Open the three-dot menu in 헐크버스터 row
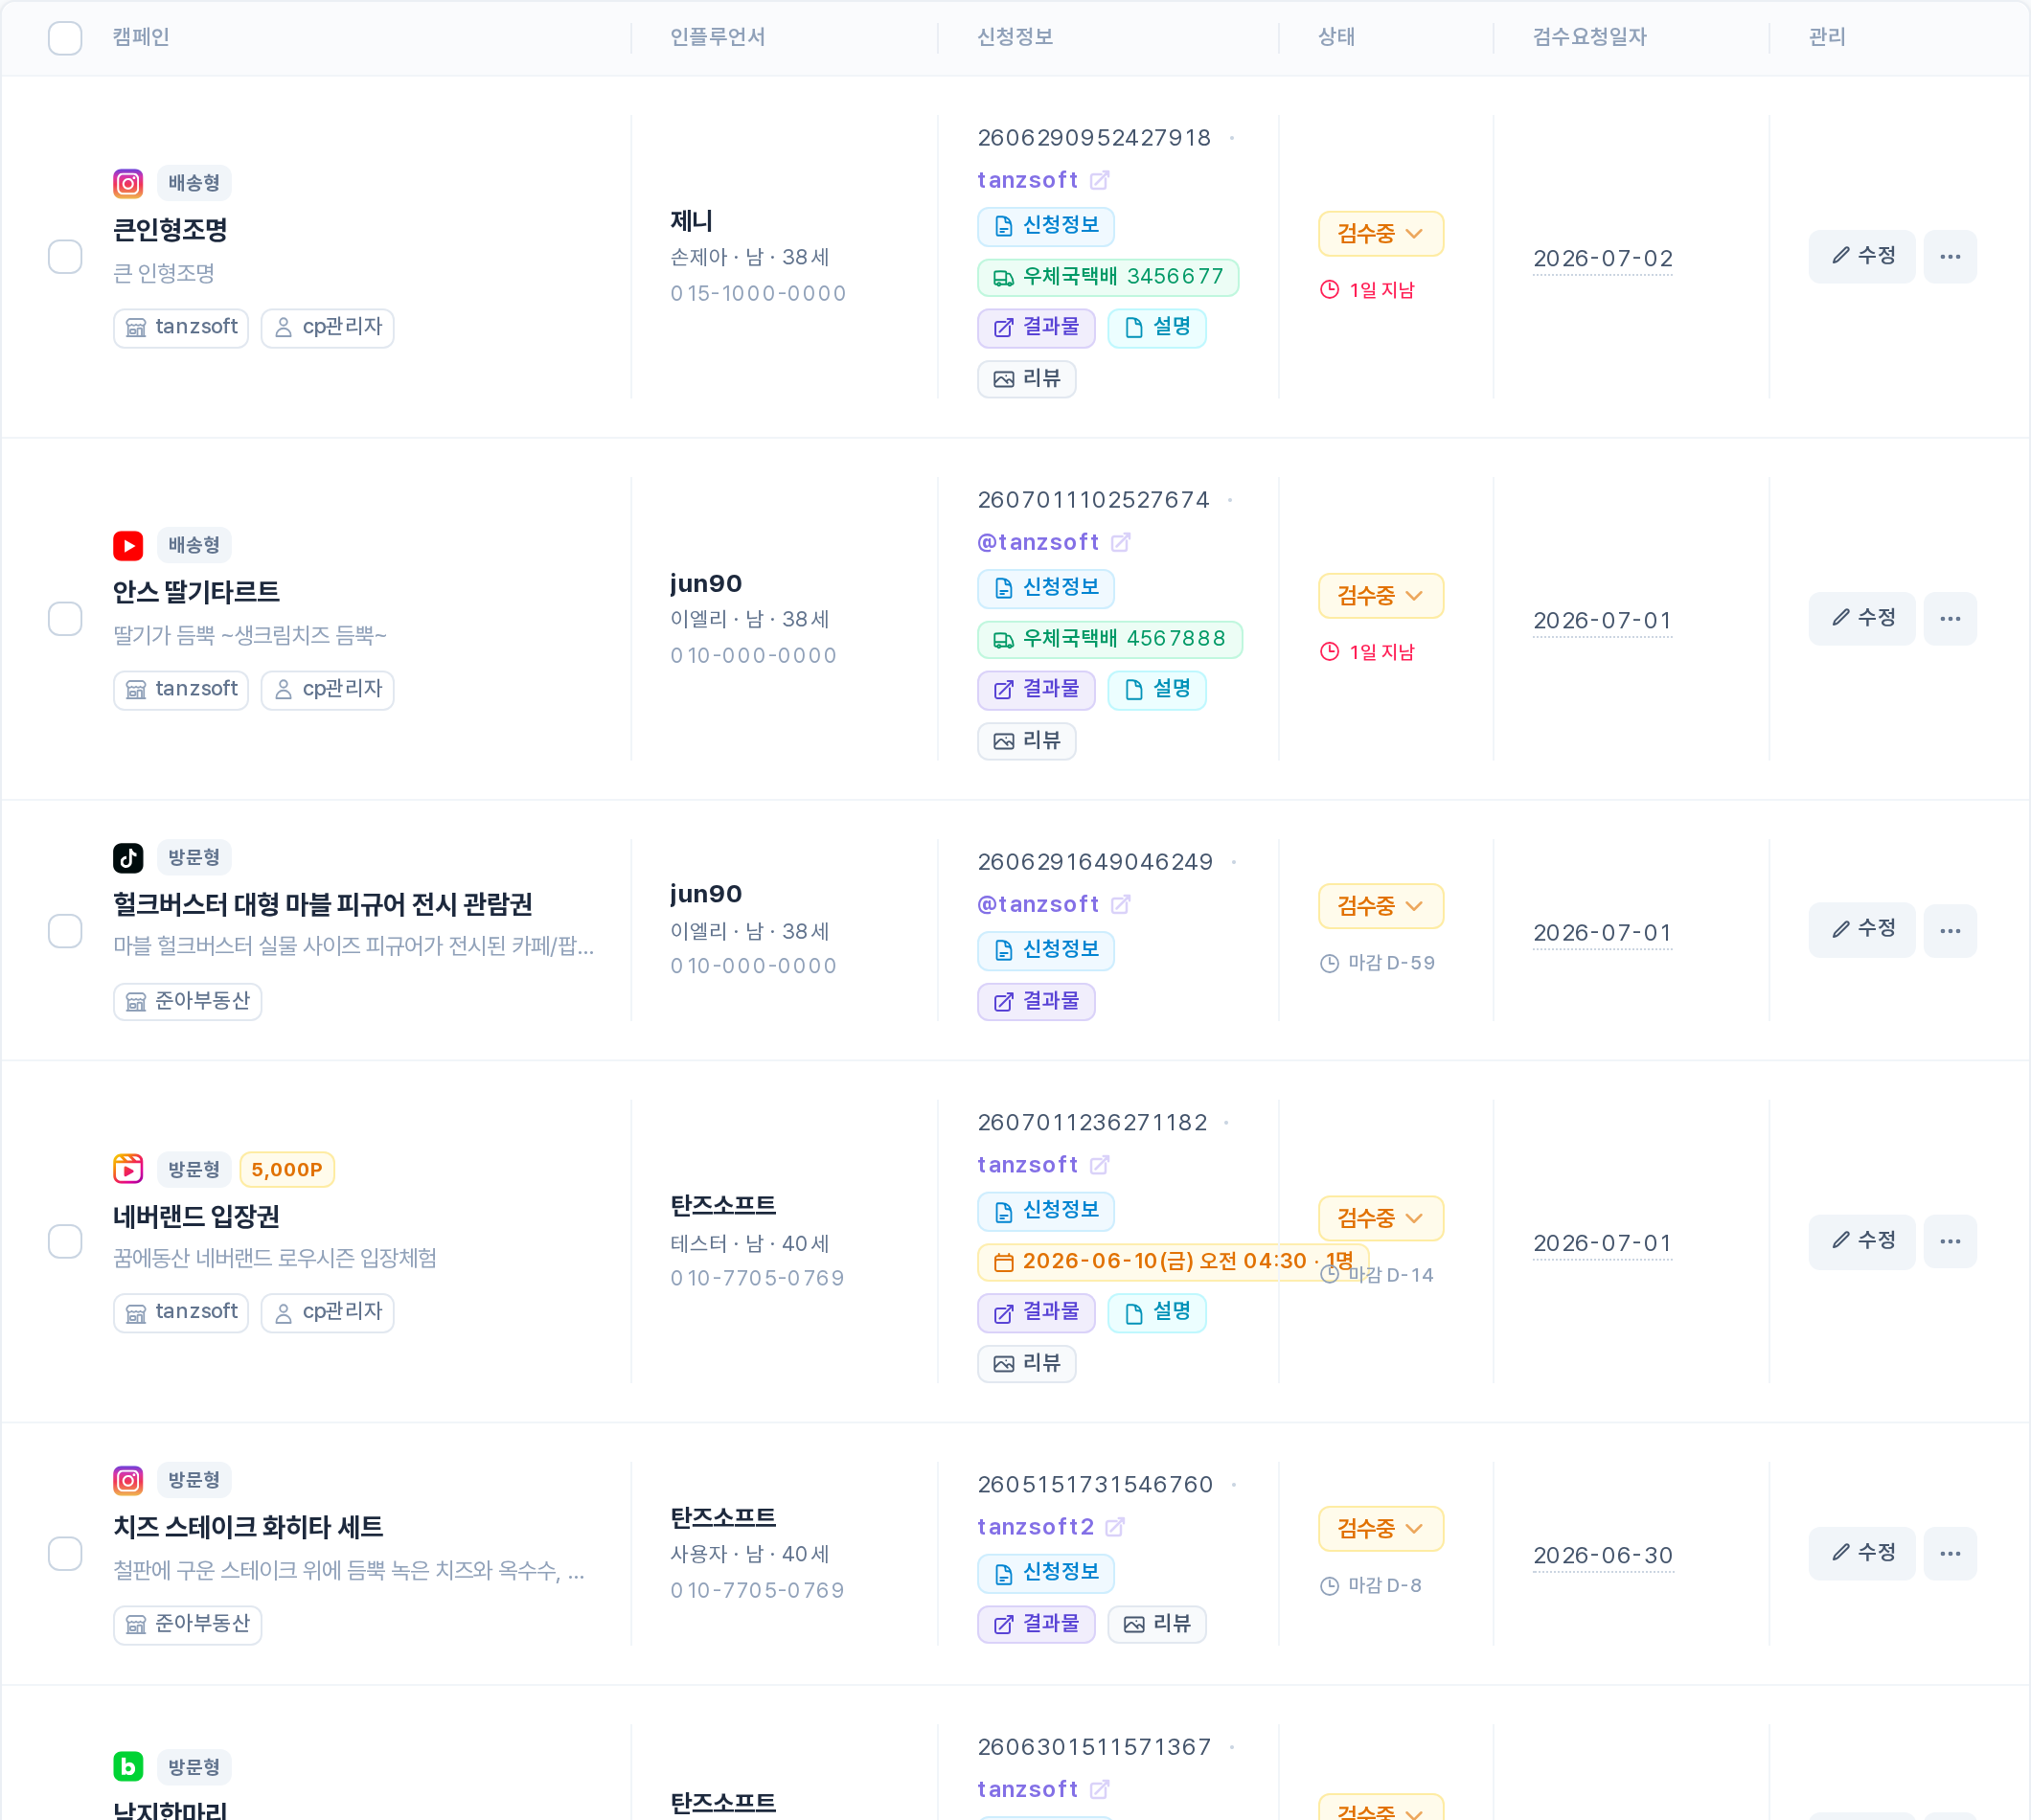 click(x=1949, y=931)
